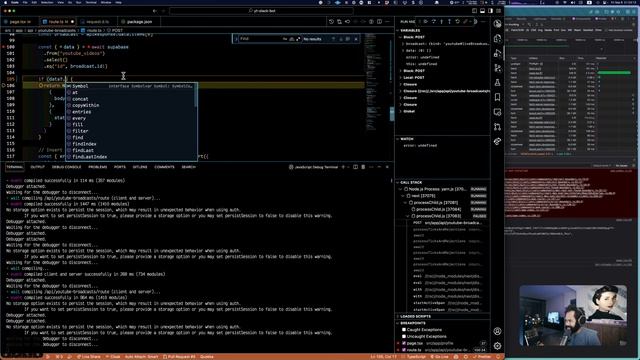The width and height of the screenshot is (640, 360).
Task: Kill terminal with trash icon
Action: click(x=363, y=167)
